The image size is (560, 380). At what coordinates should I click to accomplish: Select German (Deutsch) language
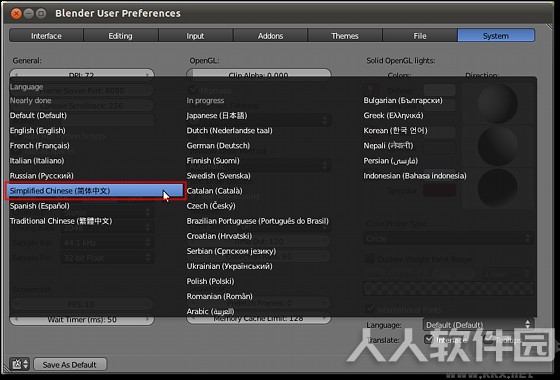pyautogui.click(x=218, y=145)
